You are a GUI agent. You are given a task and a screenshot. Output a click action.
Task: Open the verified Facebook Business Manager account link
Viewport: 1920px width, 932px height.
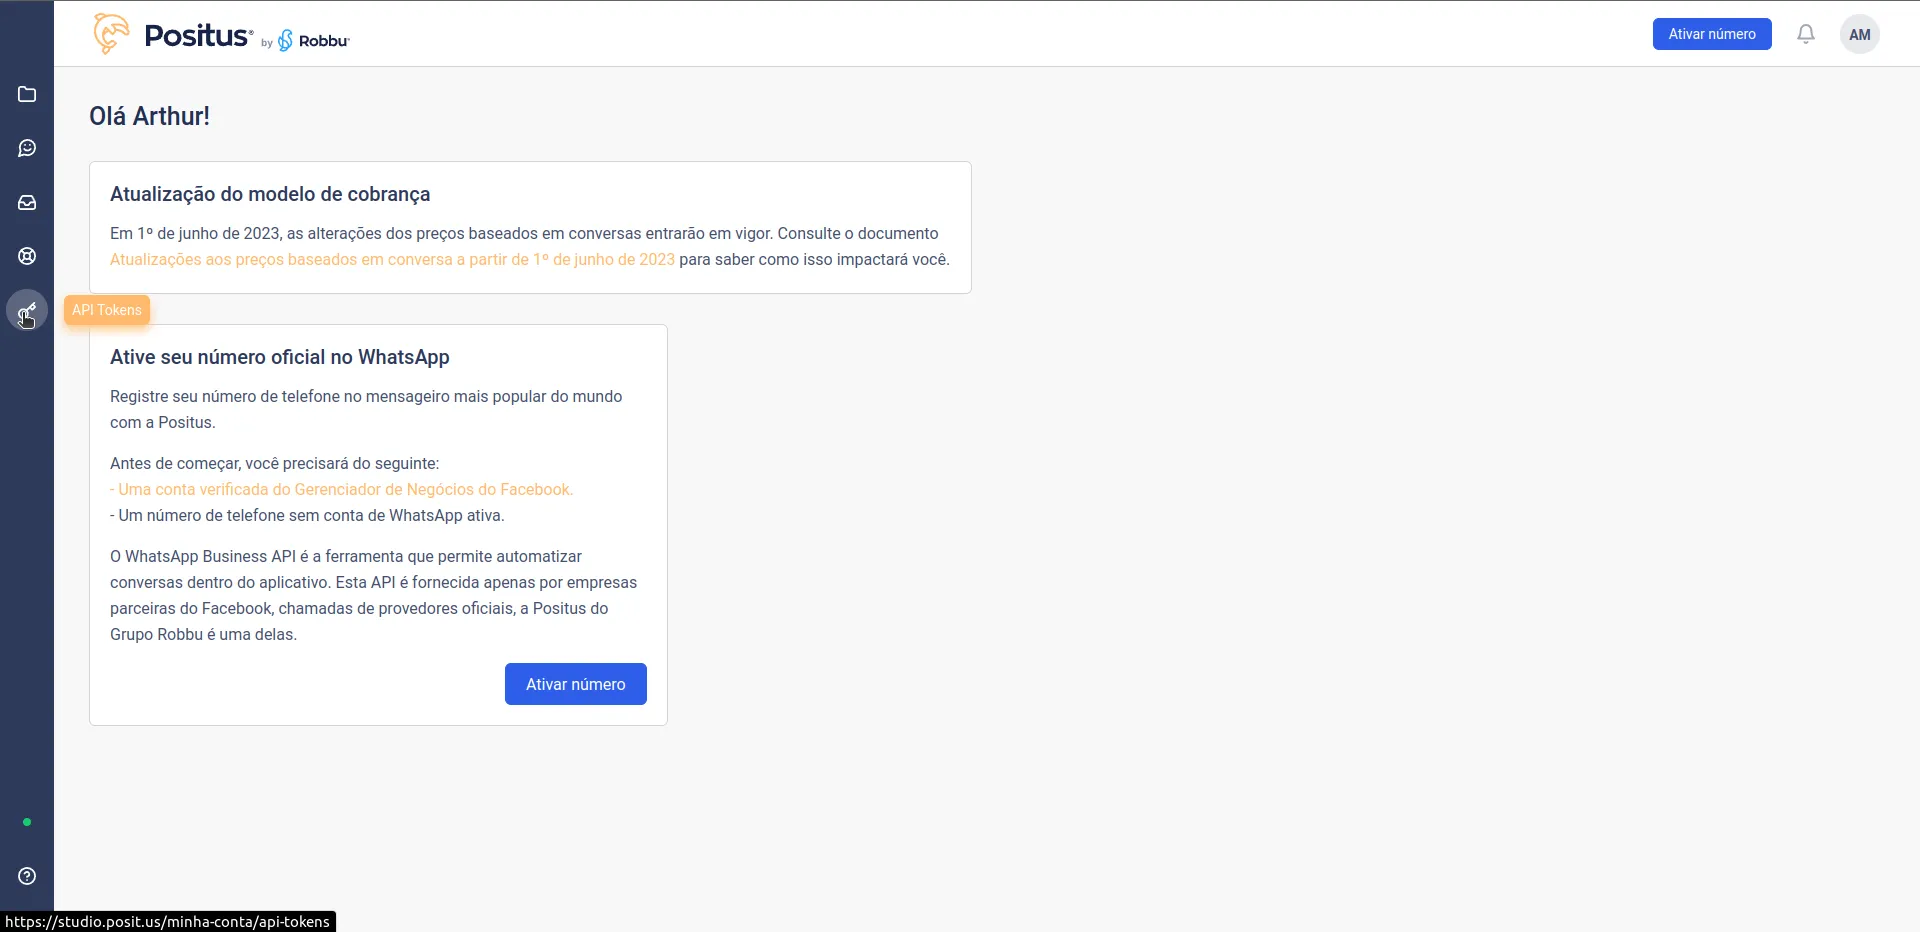tap(341, 489)
